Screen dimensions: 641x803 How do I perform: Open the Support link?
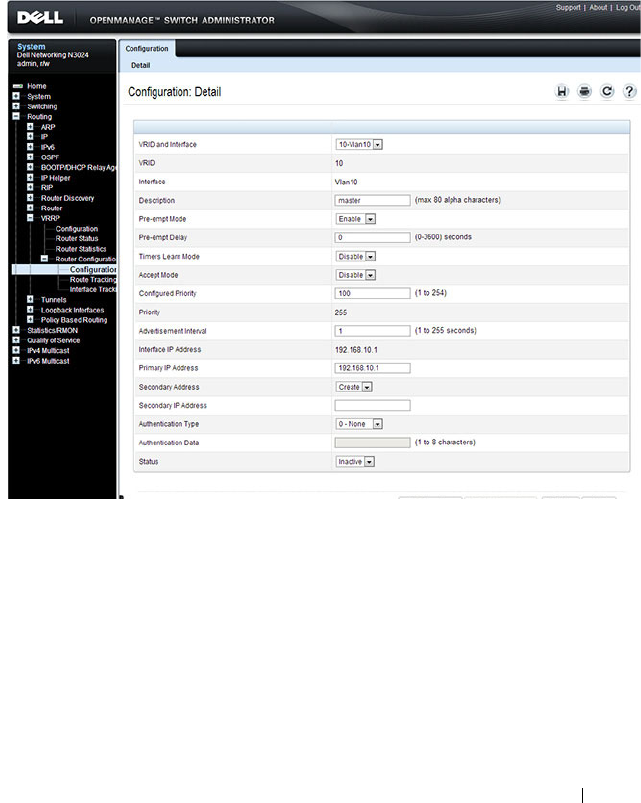tap(568, 7)
